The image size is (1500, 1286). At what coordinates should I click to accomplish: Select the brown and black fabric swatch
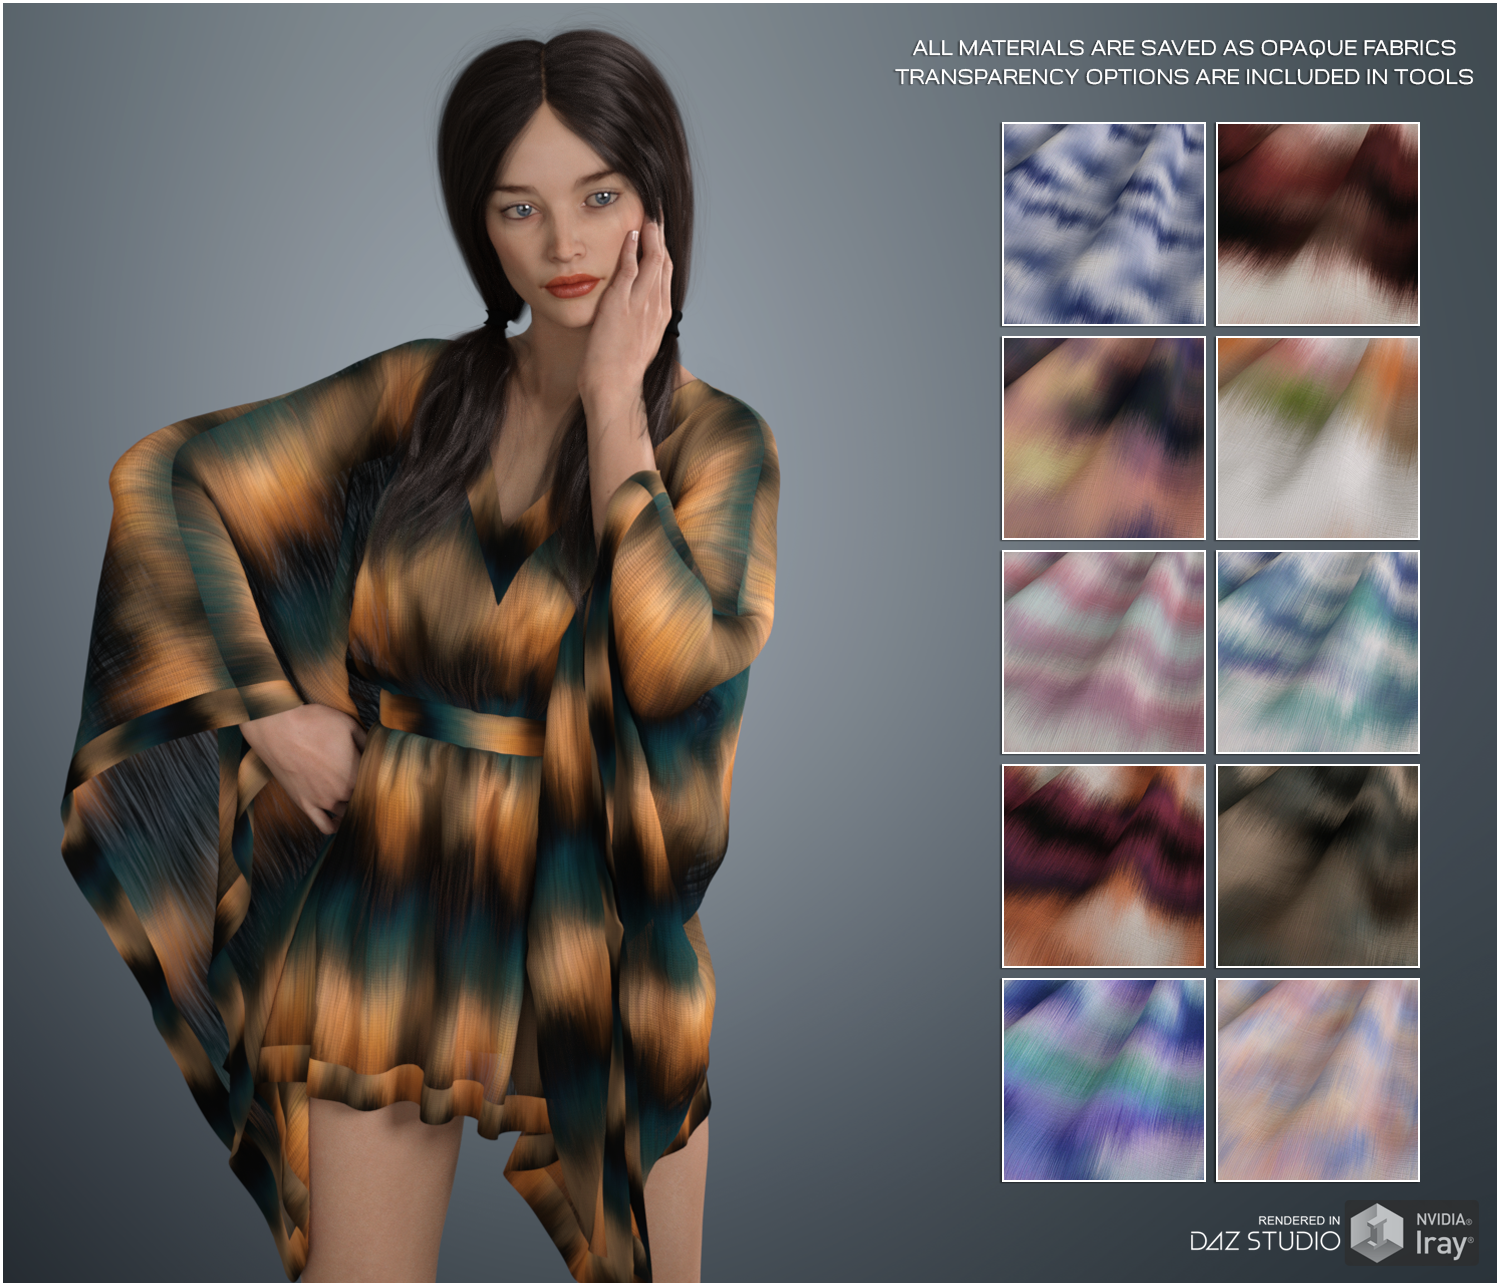[x=1317, y=866]
